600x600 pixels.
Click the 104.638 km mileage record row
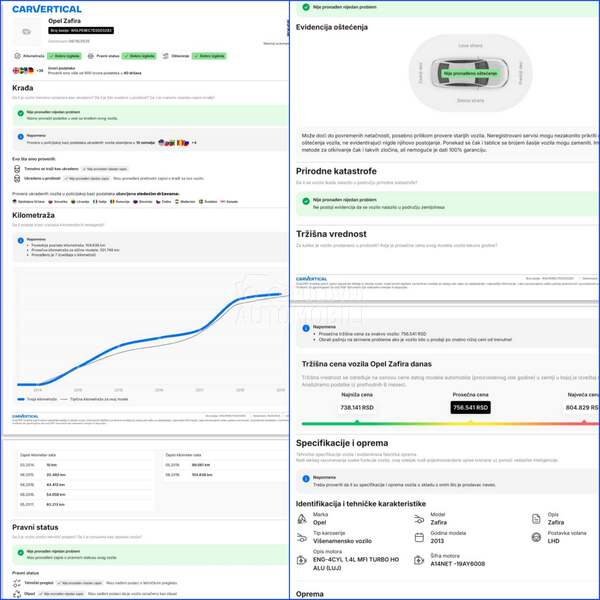(x=225, y=475)
